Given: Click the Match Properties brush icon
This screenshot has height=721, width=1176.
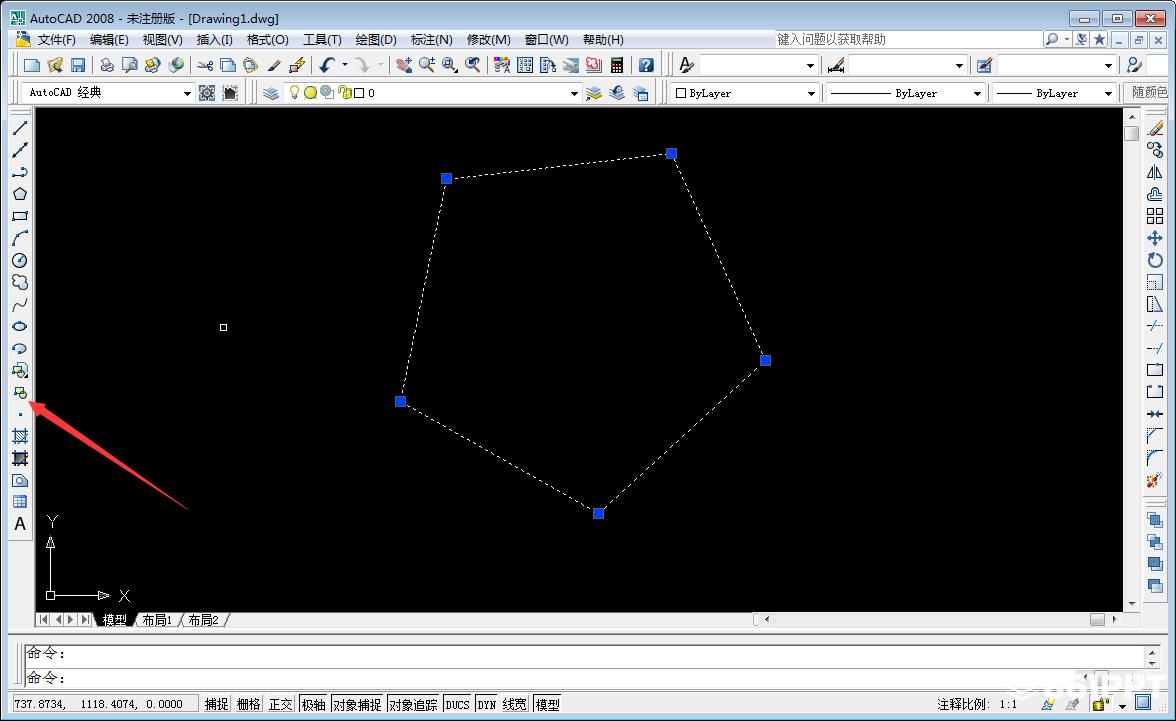Looking at the screenshot, I should (274, 65).
